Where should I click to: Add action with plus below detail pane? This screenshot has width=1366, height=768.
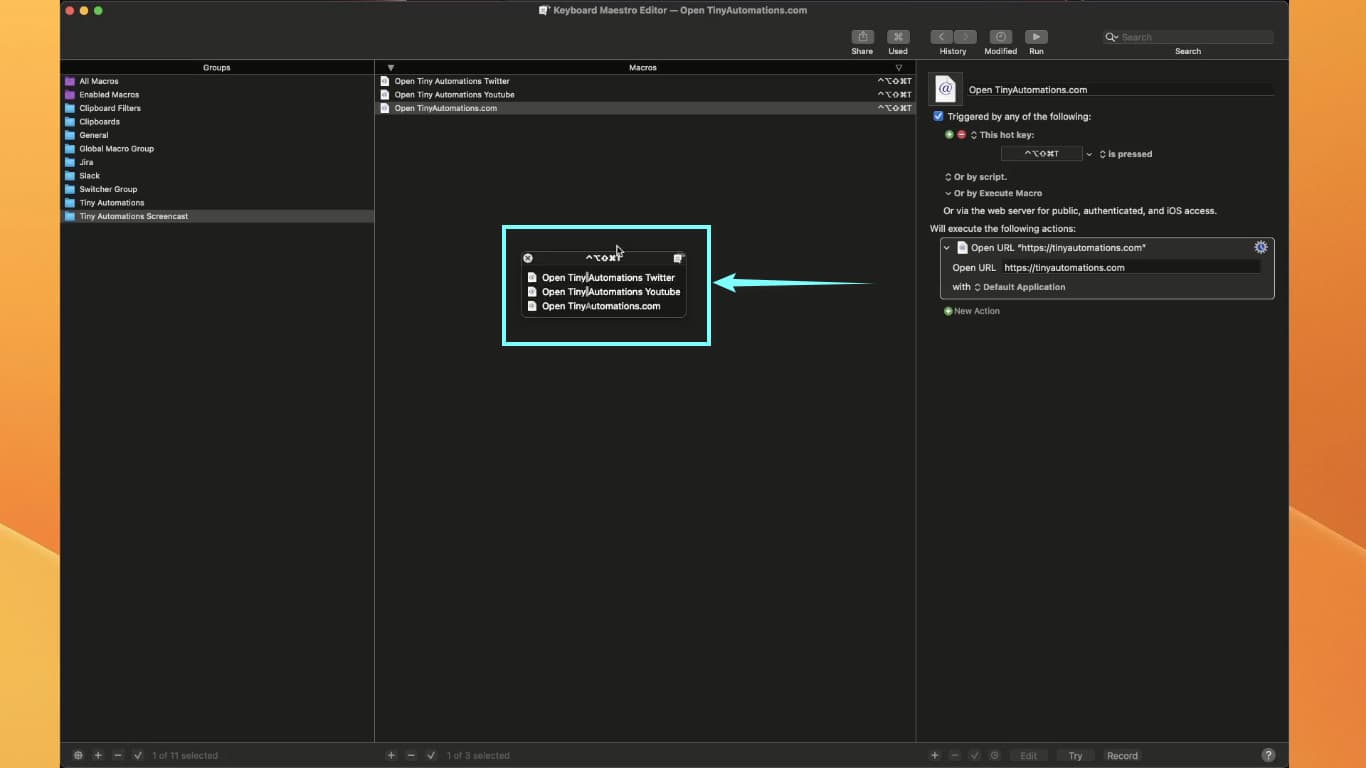[935, 755]
